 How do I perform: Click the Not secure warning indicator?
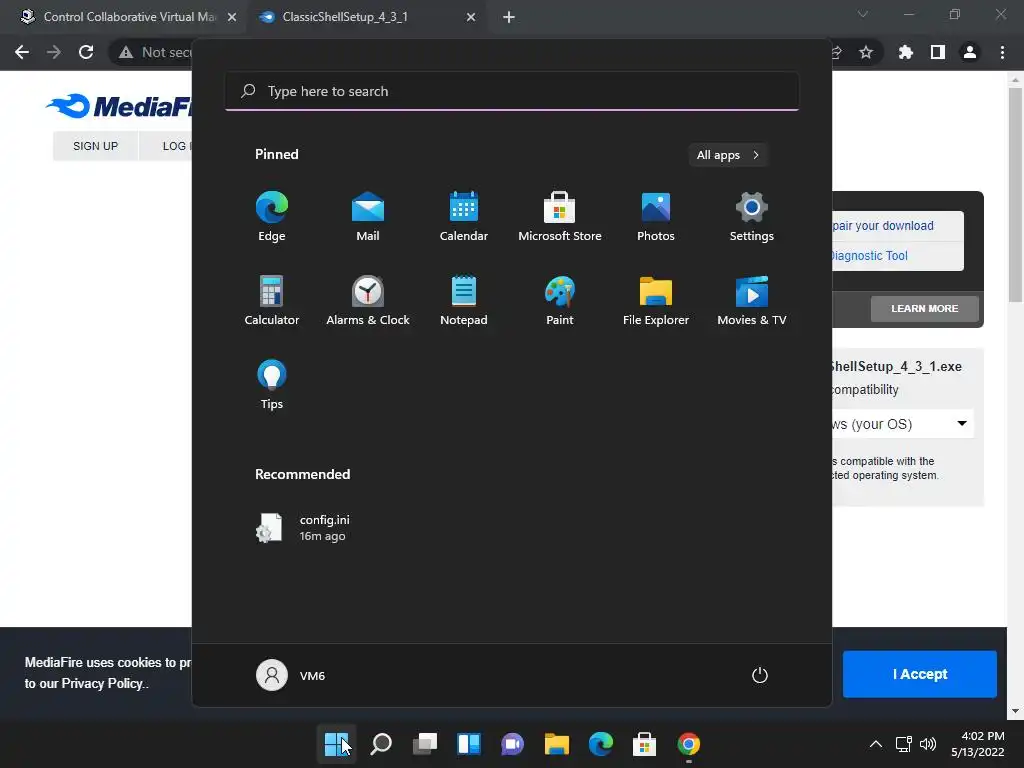(155, 52)
